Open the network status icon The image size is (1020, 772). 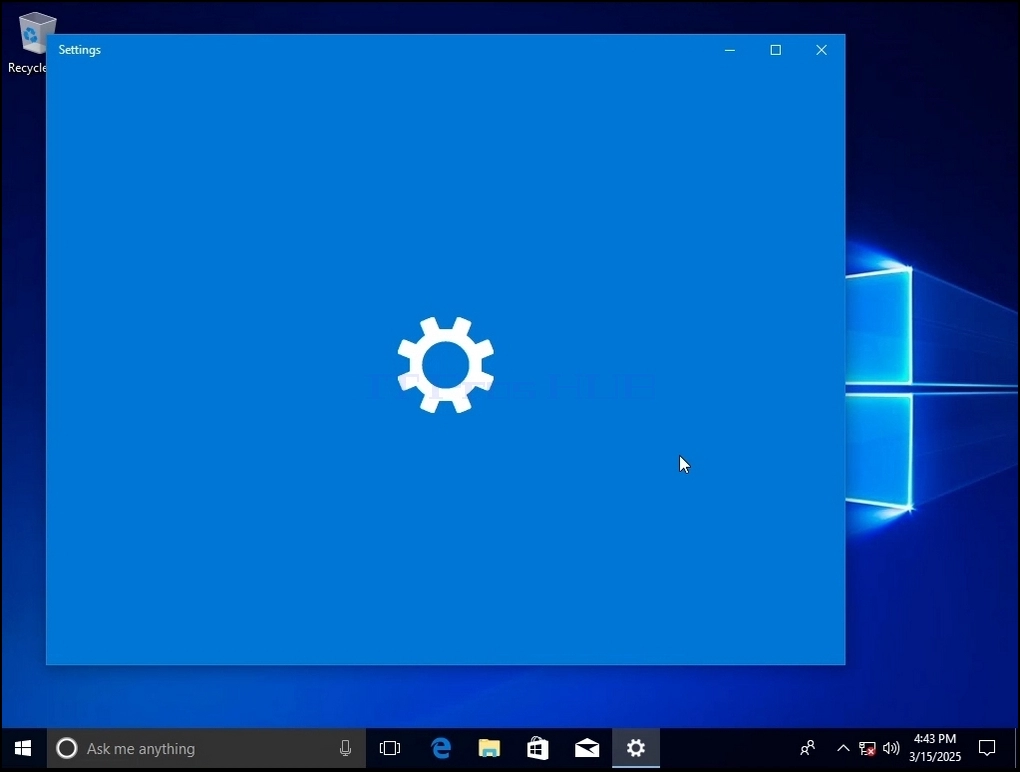click(x=867, y=749)
